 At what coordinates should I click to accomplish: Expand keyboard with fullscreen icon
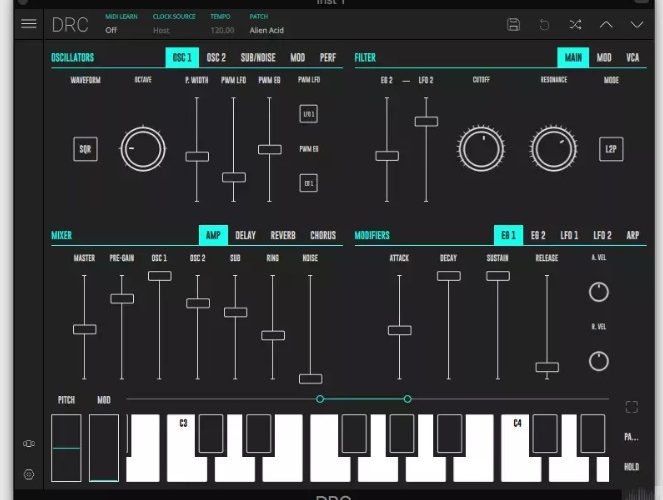pyautogui.click(x=631, y=407)
